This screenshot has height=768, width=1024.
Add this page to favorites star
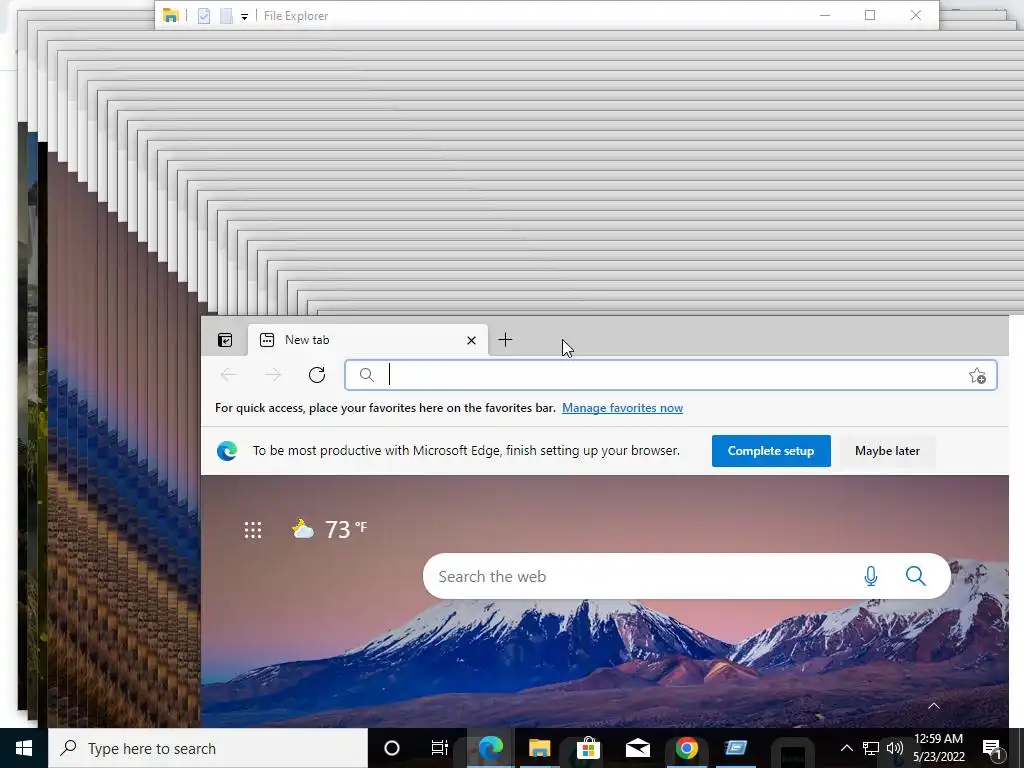point(977,376)
